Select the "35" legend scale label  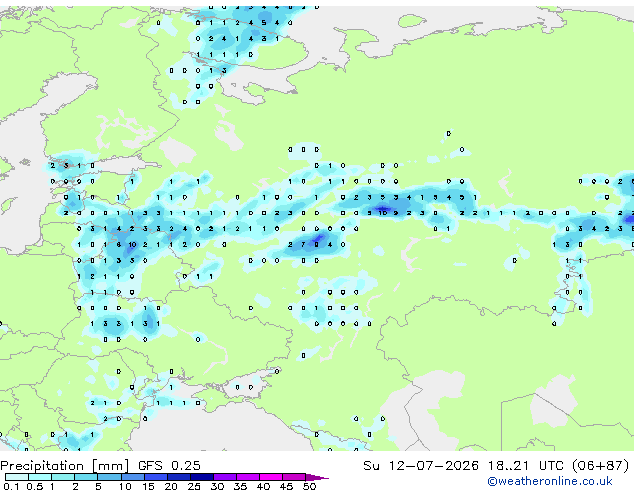pos(240,486)
